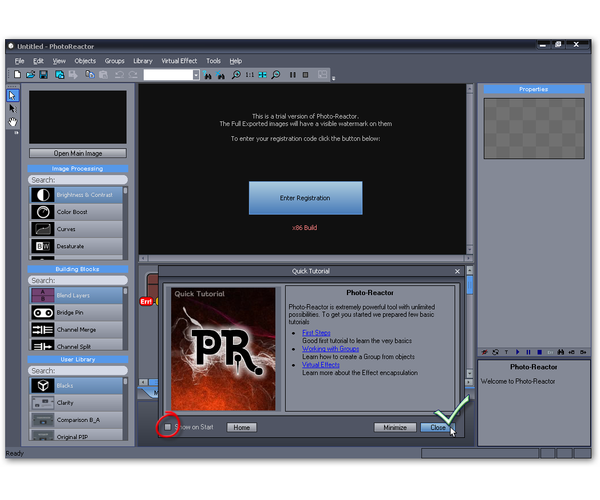The image size is (600, 500).
Task: Select the arrow pointer tool
Action: pos(13,95)
